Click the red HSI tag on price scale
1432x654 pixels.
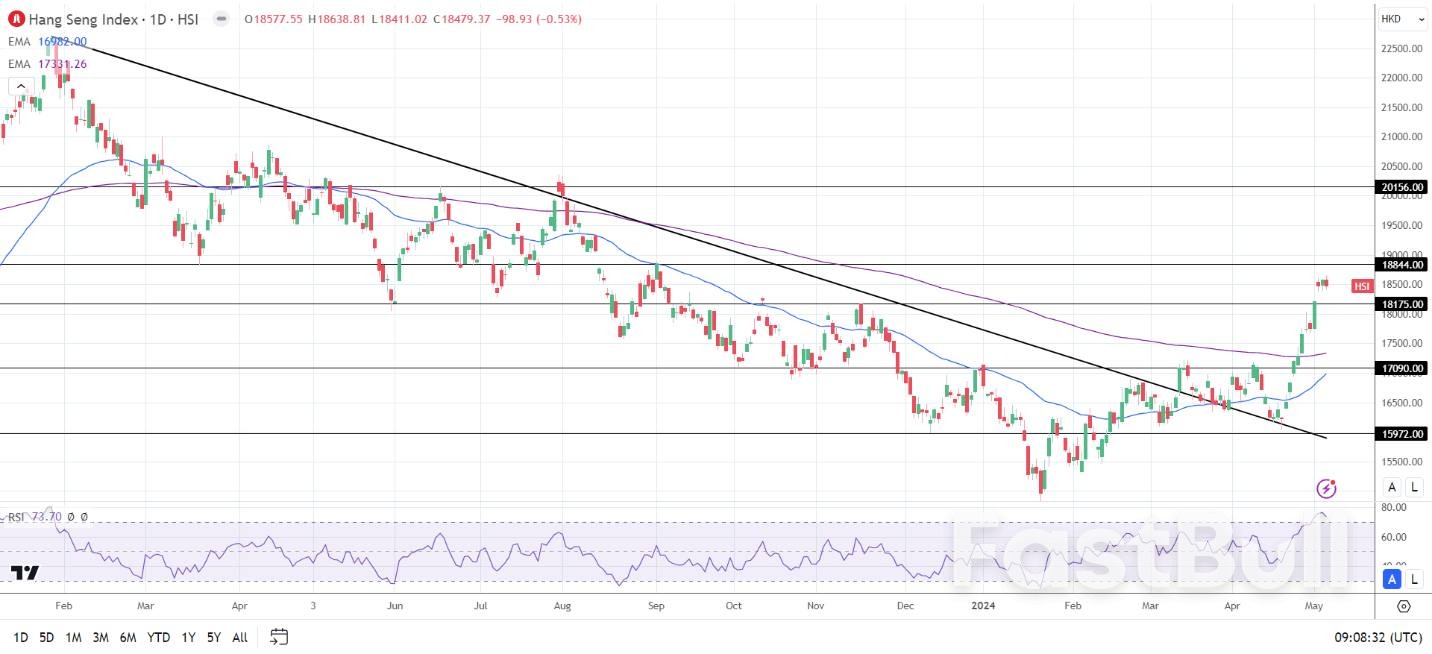1361,286
